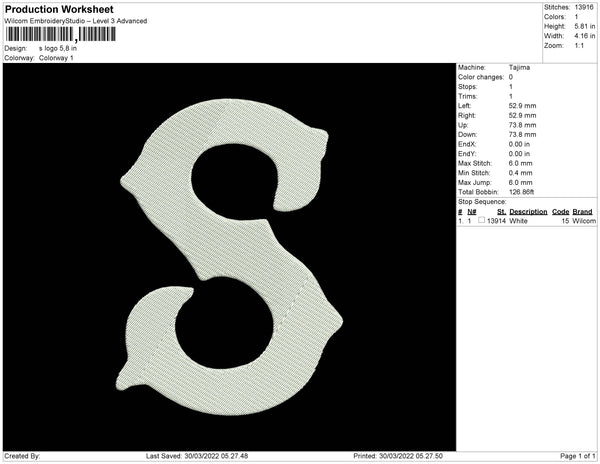The image size is (600, 464).
Task: Click the 'Created By:' label
Action: click(22, 456)
